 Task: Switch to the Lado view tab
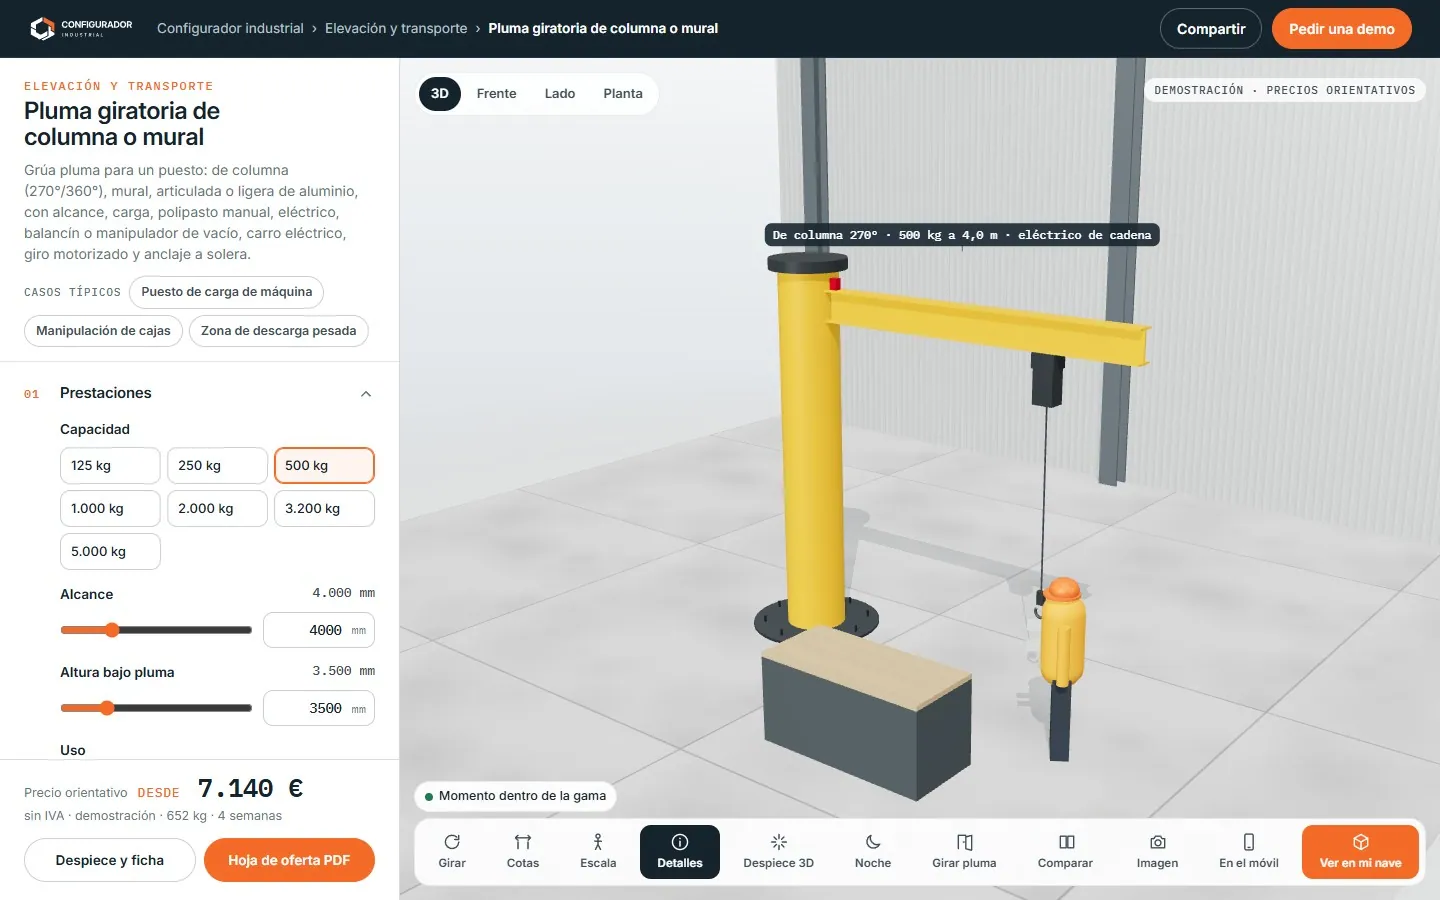pyautogui.click(x=560, y=94)
